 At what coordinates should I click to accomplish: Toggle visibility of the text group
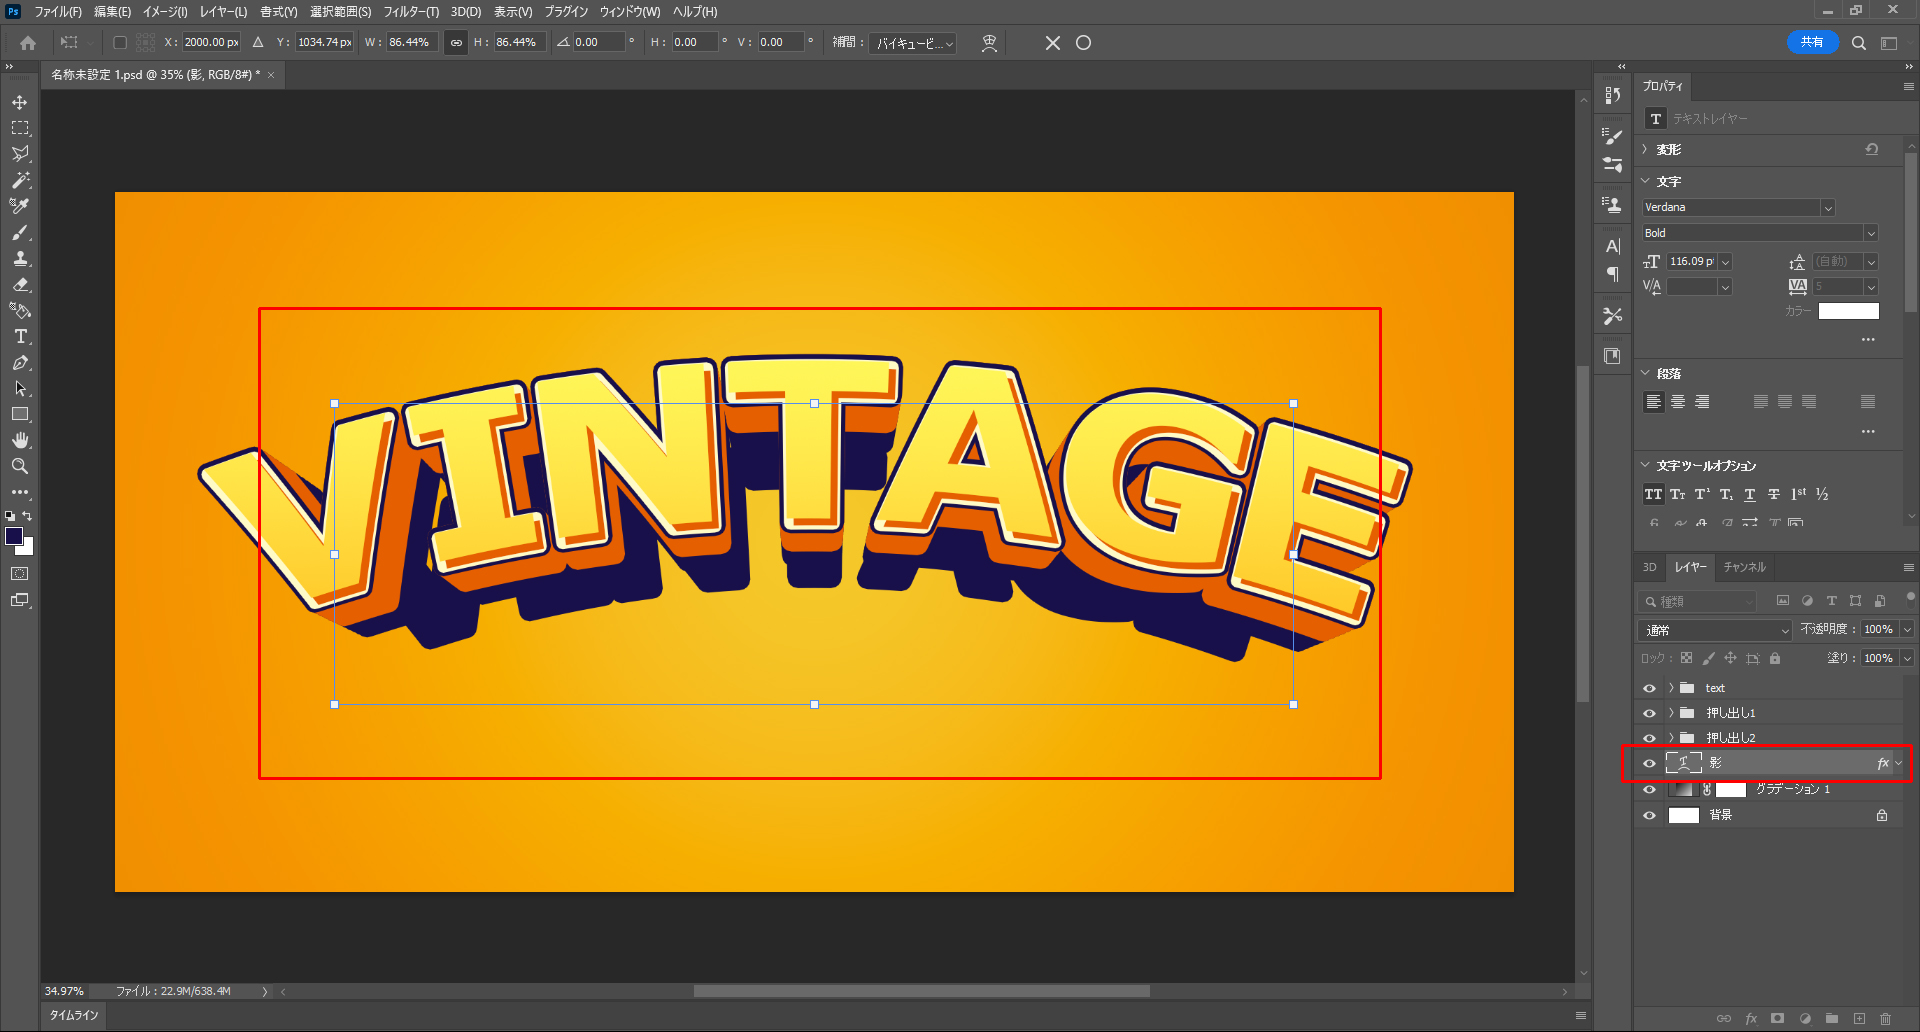pos(1649,688)
